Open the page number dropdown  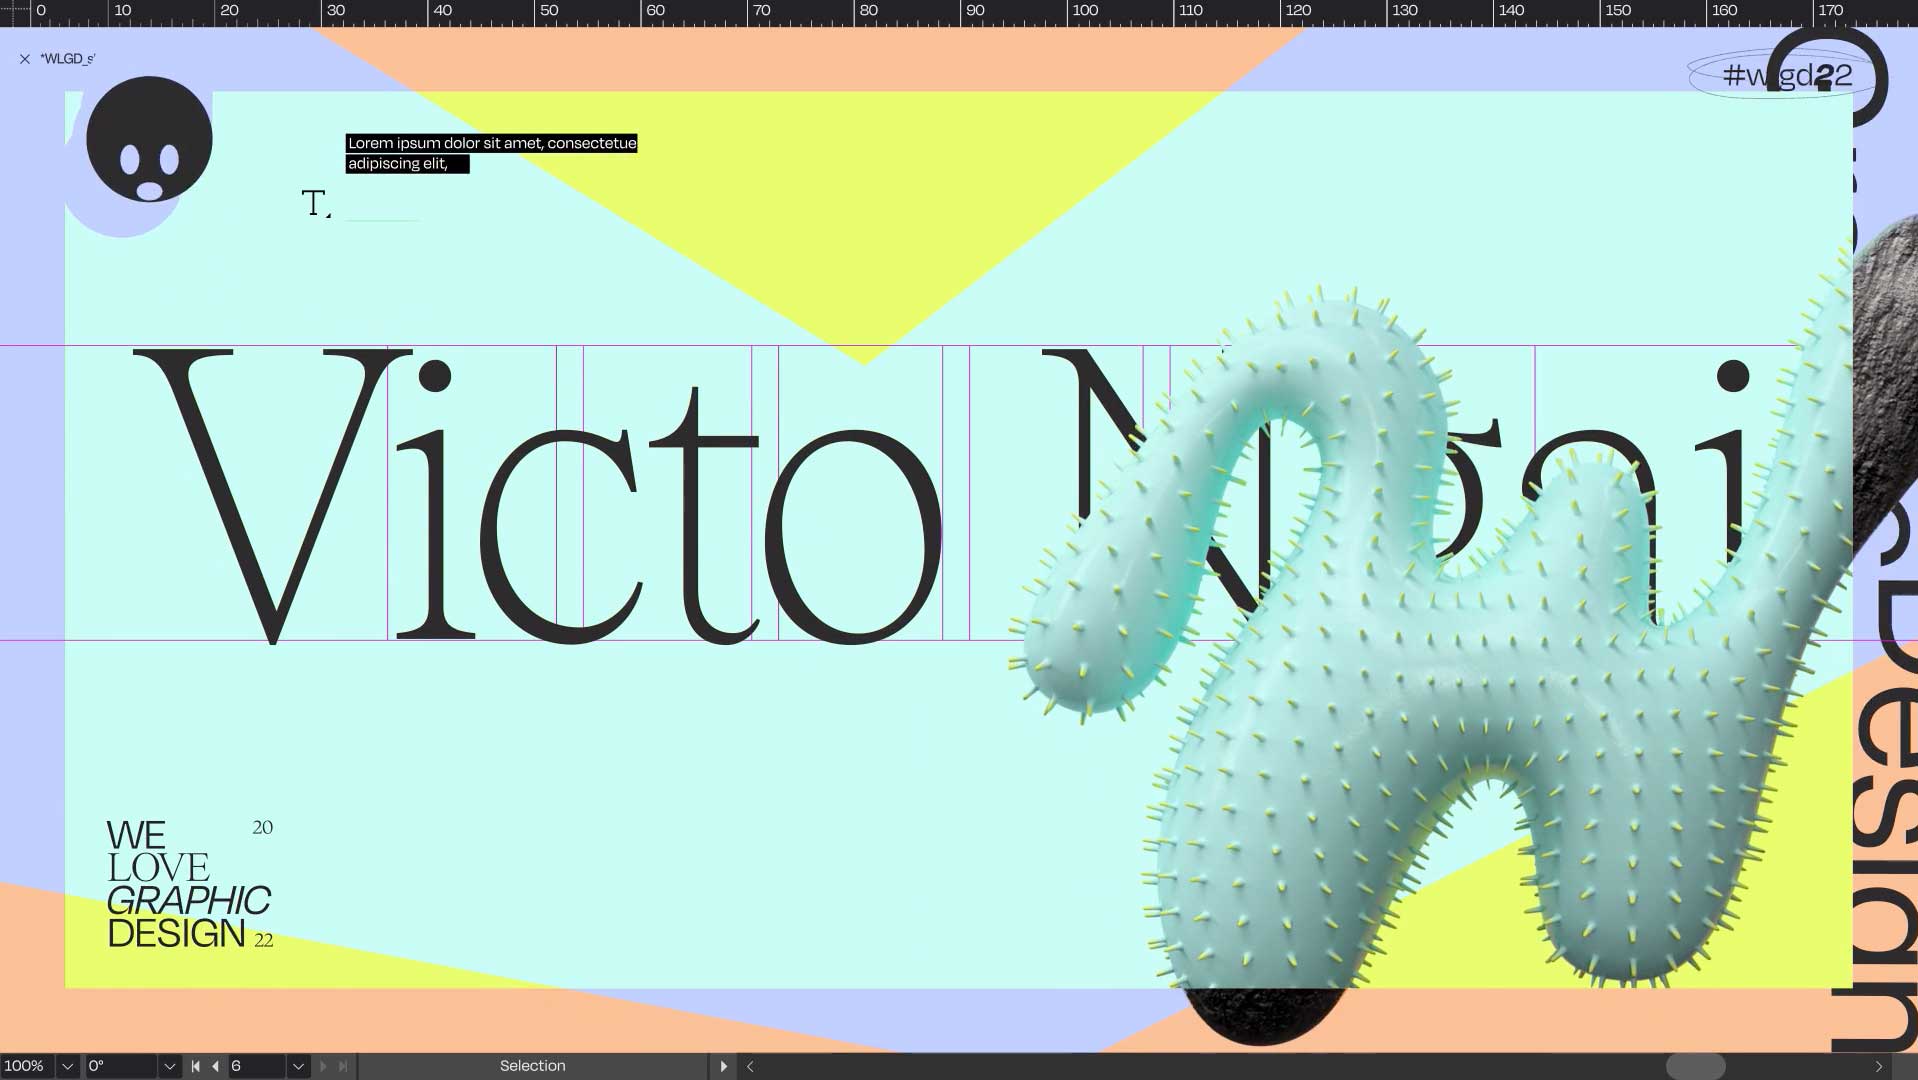coord(298,1066)
